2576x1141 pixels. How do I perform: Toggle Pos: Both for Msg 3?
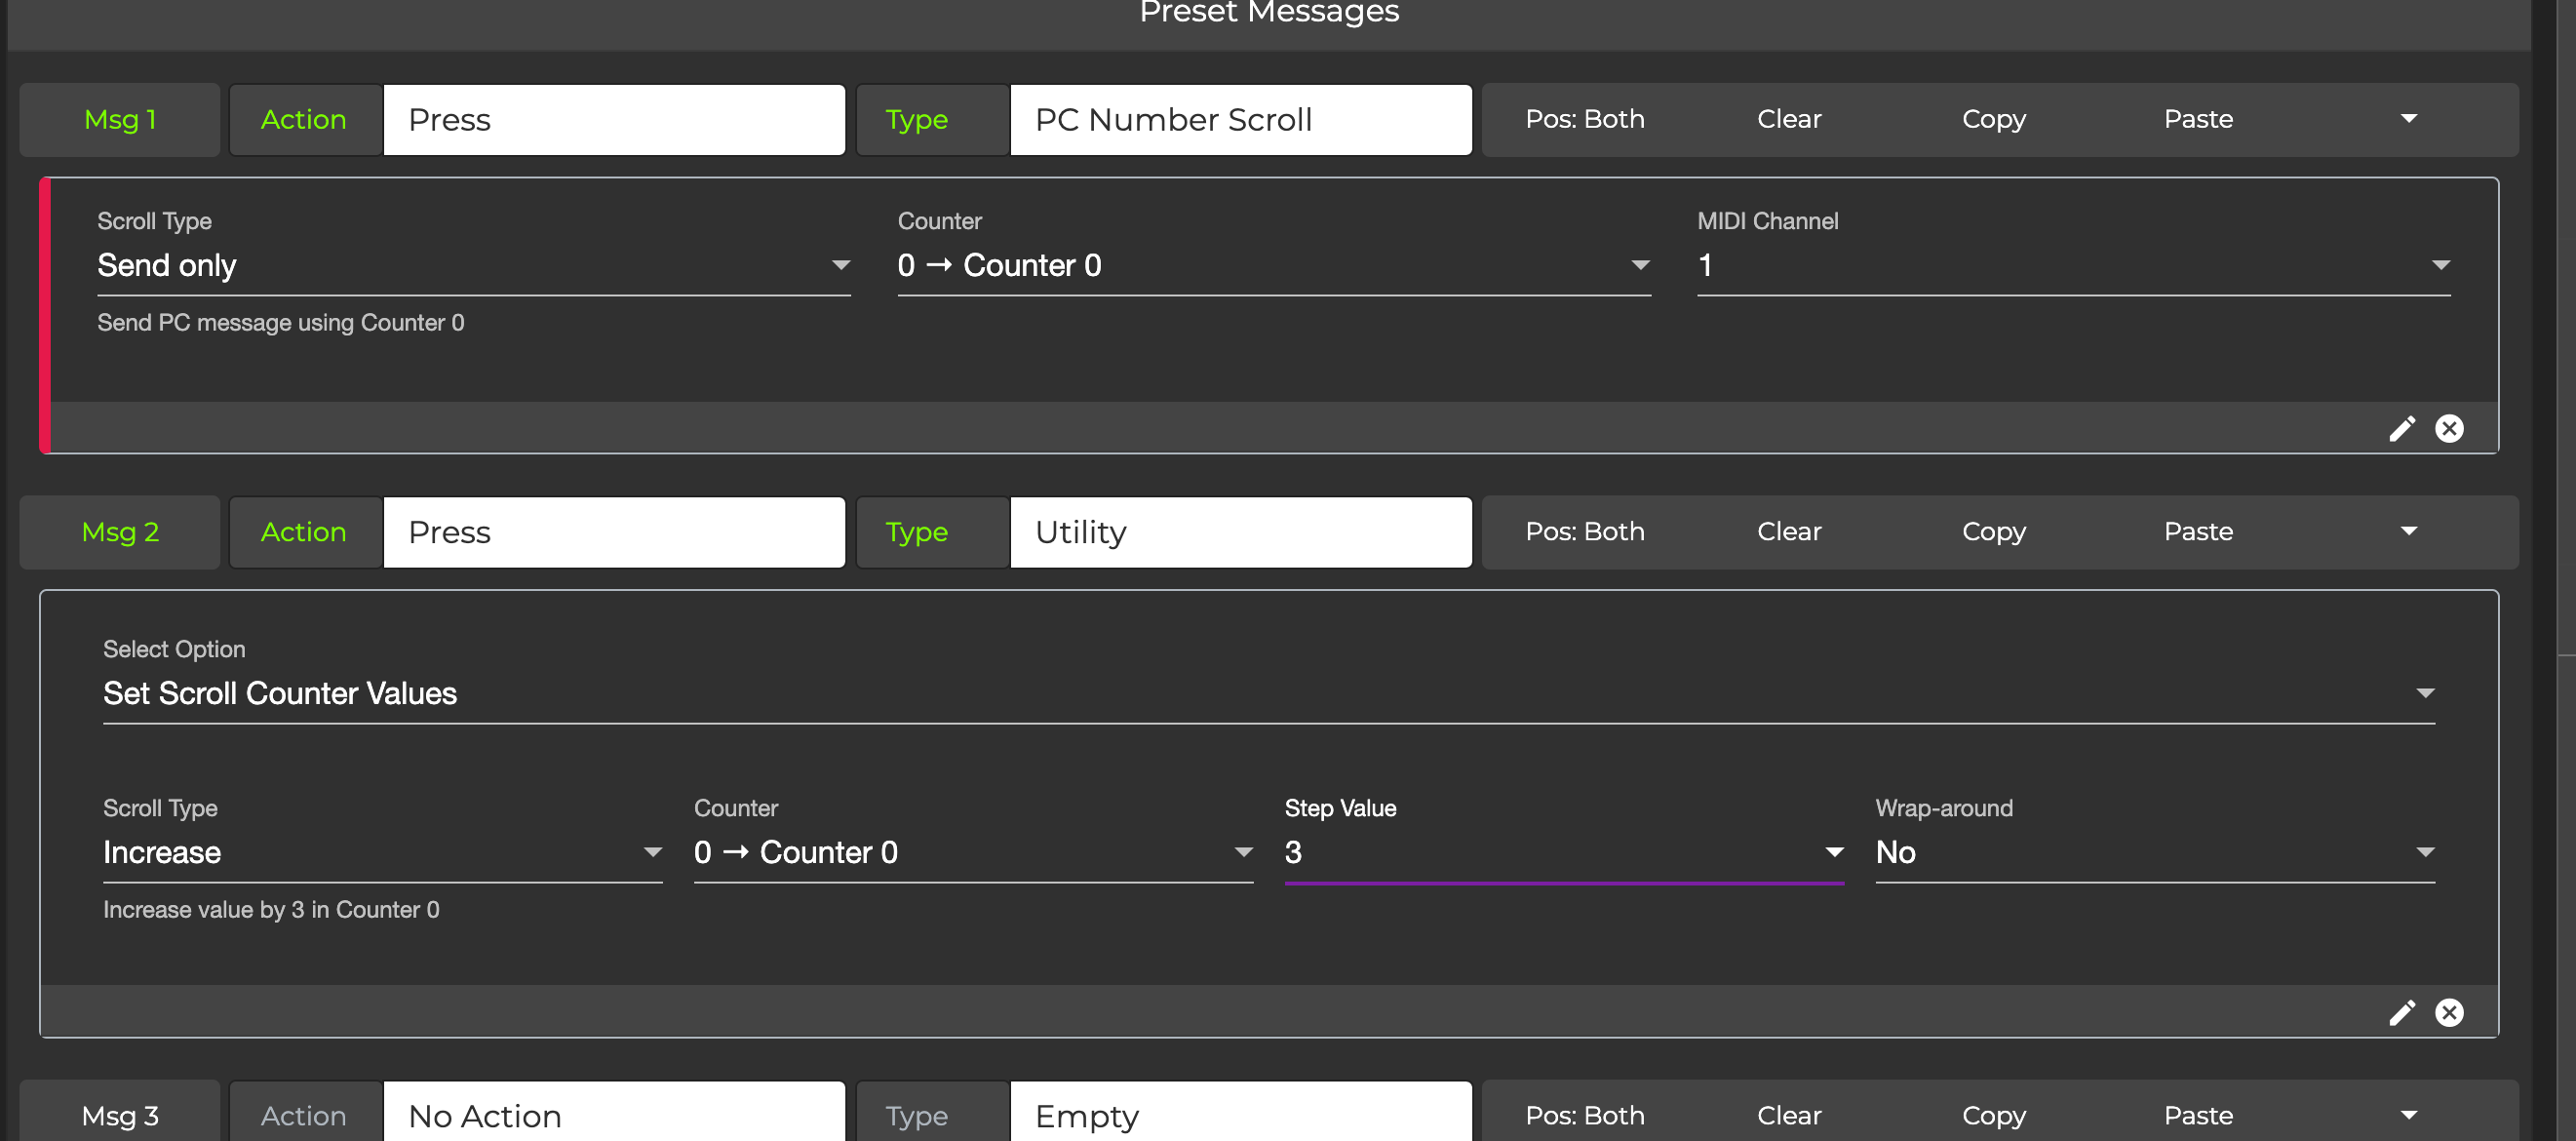tap(1584, 1115)
